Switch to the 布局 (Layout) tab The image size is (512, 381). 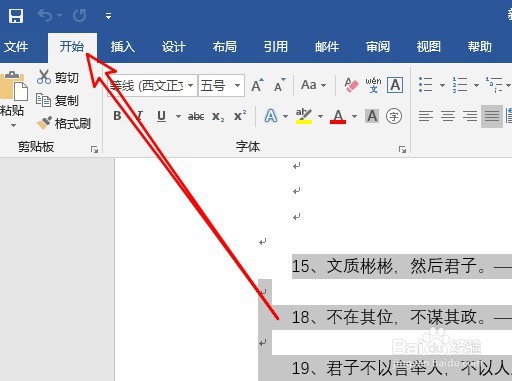225,46
